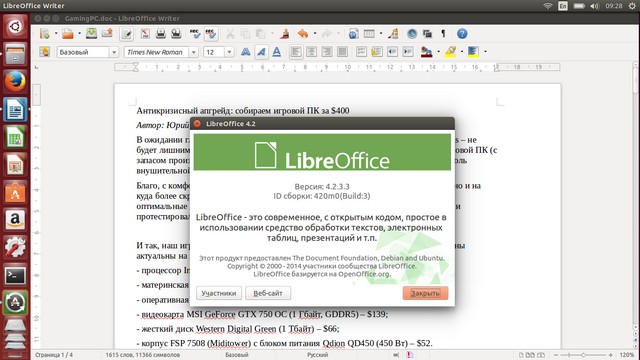
Task: Click Закрыть to close About dialog
Action: pos(425,293)
